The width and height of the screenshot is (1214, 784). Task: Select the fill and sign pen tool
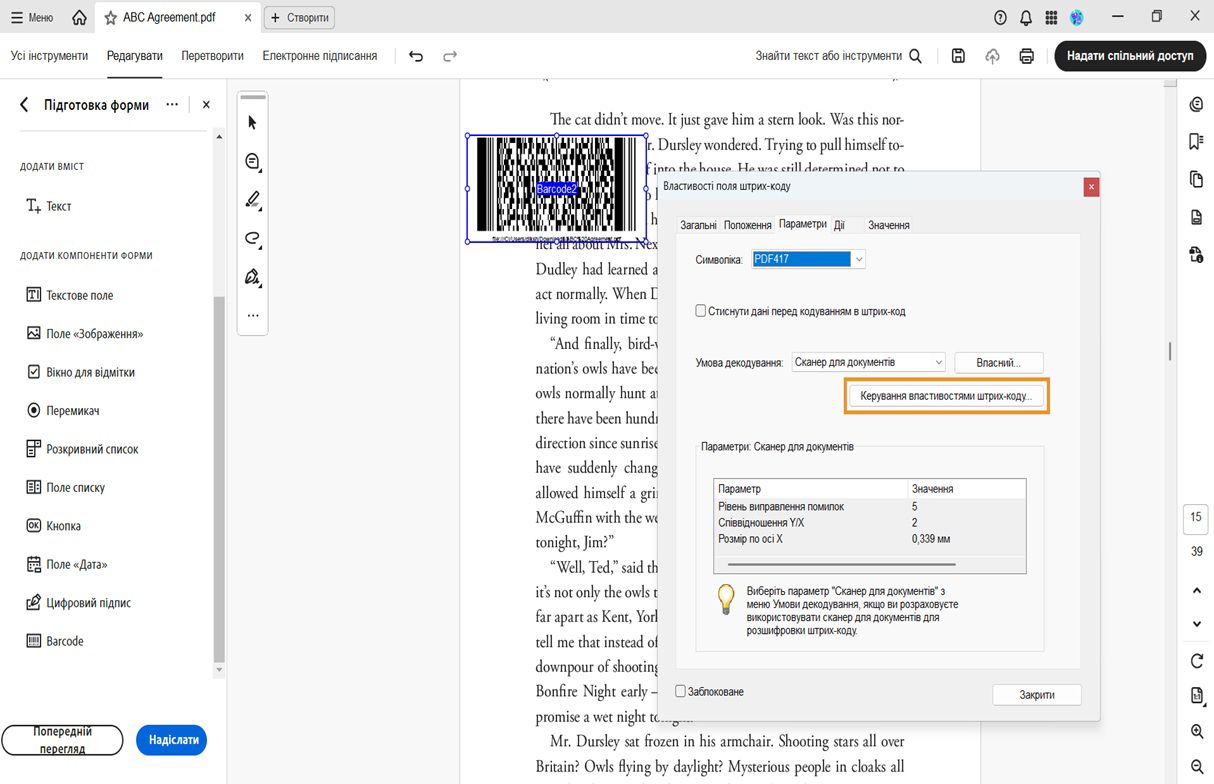[x=252, y=277]
